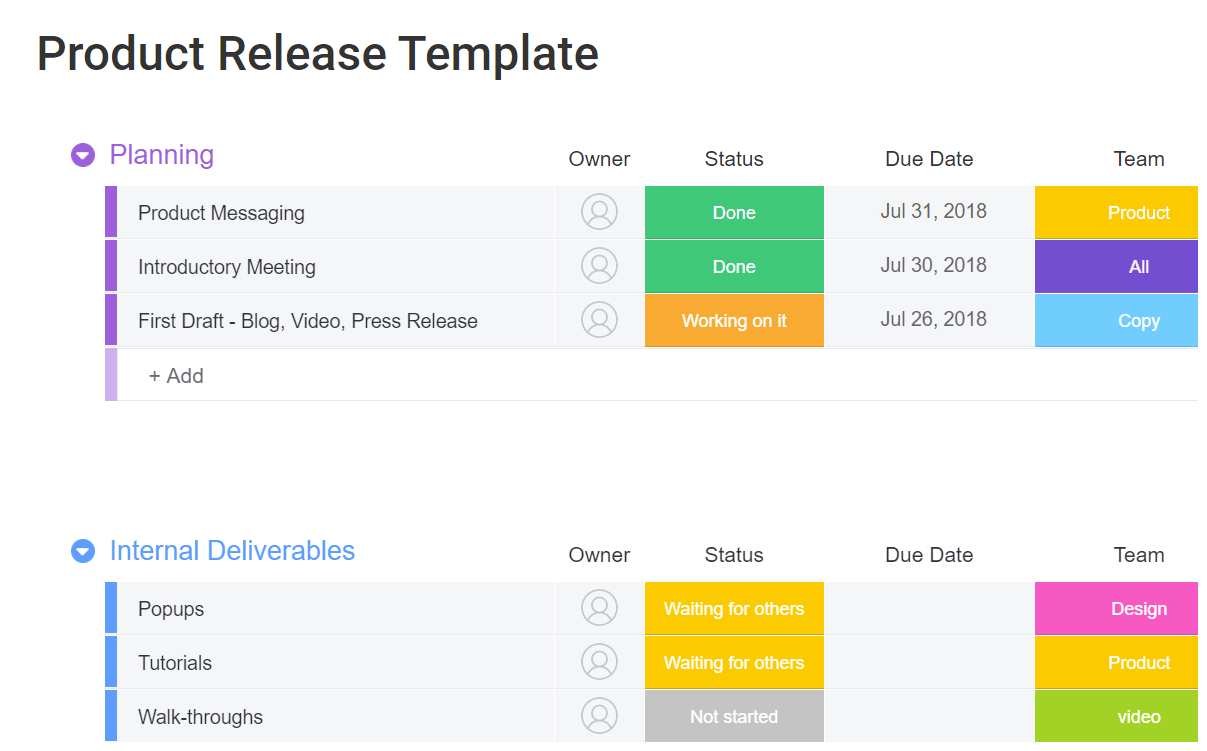Click Status column header in Planning
This screenshot has width=1207, height=751.
coord(734,159)
